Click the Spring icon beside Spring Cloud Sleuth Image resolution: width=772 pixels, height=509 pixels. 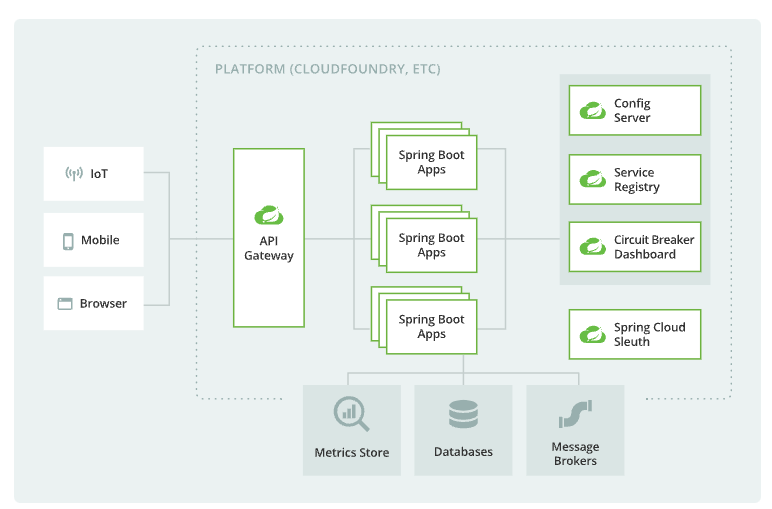click(592, 334)
